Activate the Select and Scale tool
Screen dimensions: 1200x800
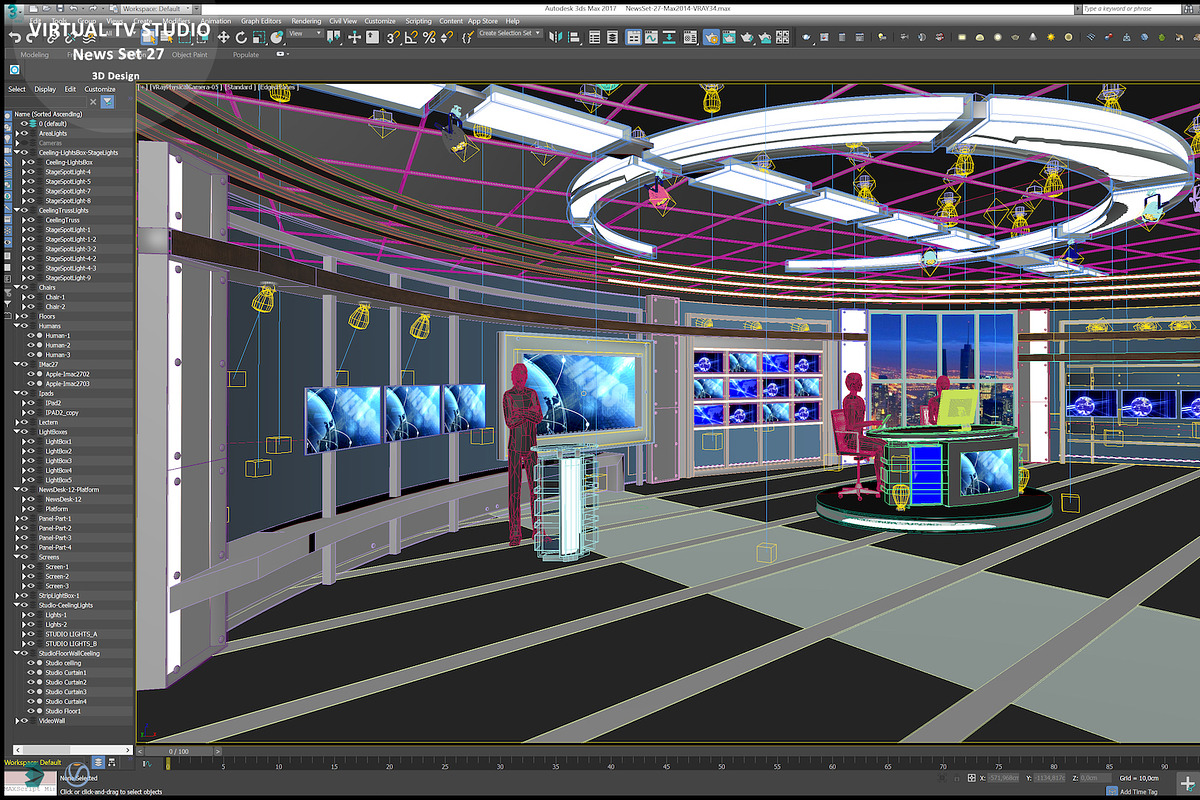tap(258, 37)
